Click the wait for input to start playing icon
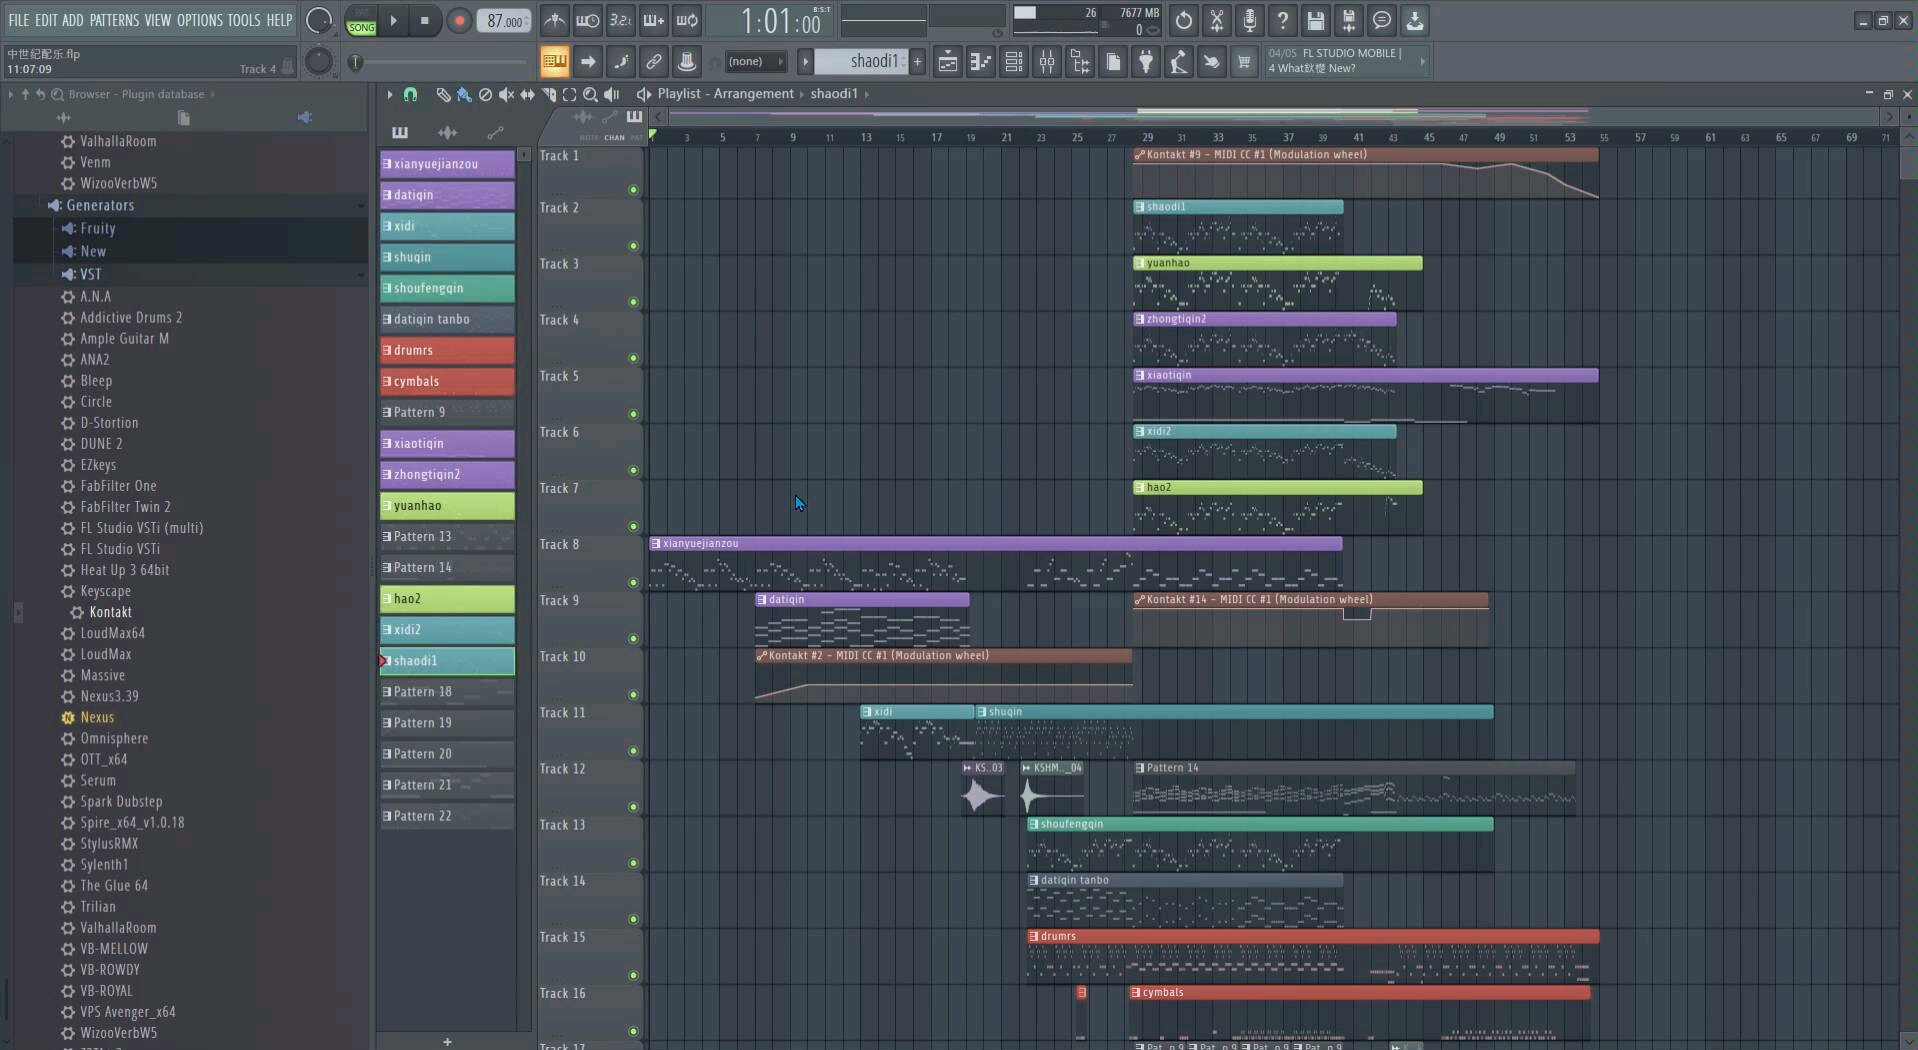 click(588, 20)
